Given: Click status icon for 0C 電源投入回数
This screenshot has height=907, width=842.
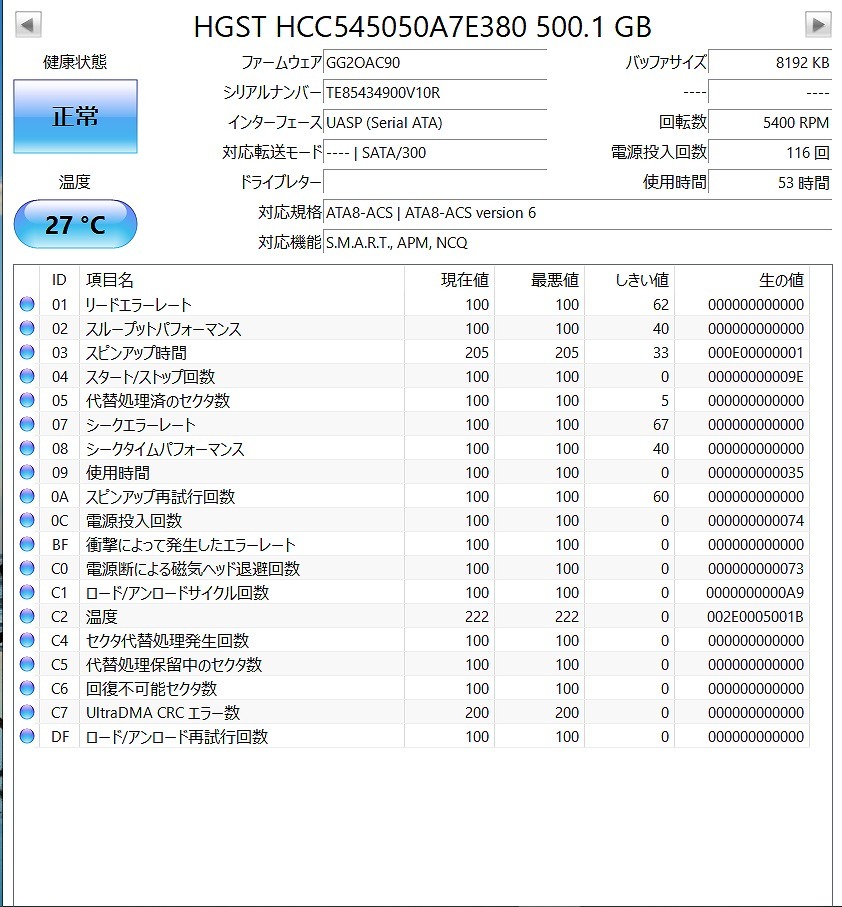Looking at the screenshot, I should [x=27, y=521].
